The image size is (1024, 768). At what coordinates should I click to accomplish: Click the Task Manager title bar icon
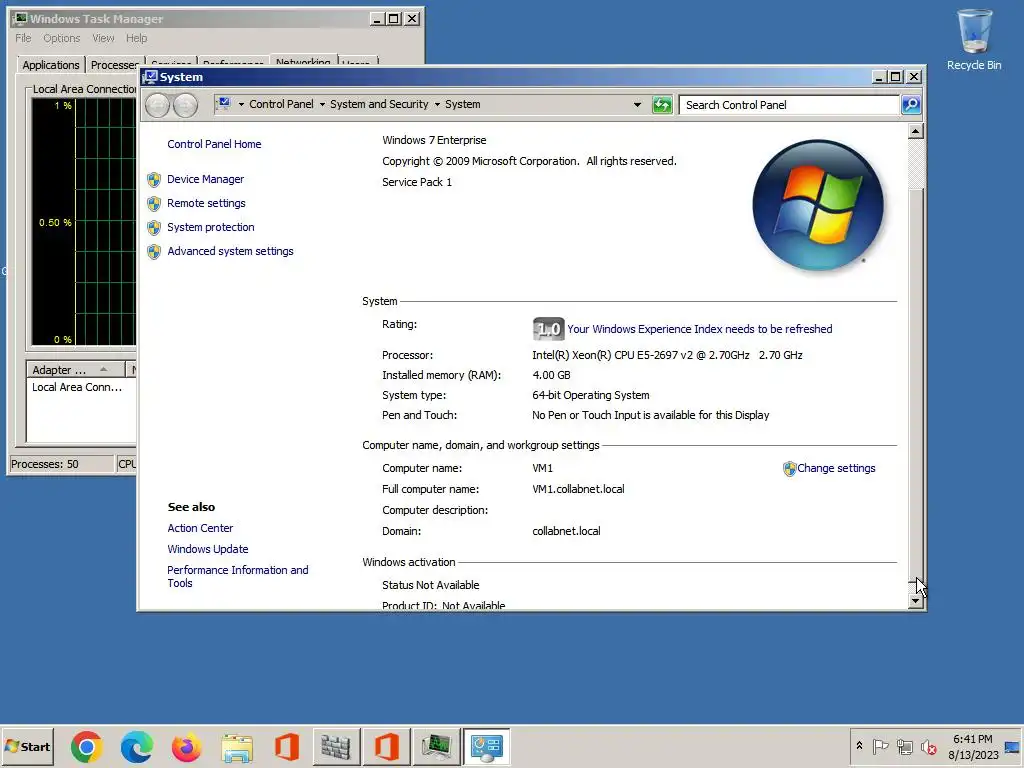click(x=20, y=18)
